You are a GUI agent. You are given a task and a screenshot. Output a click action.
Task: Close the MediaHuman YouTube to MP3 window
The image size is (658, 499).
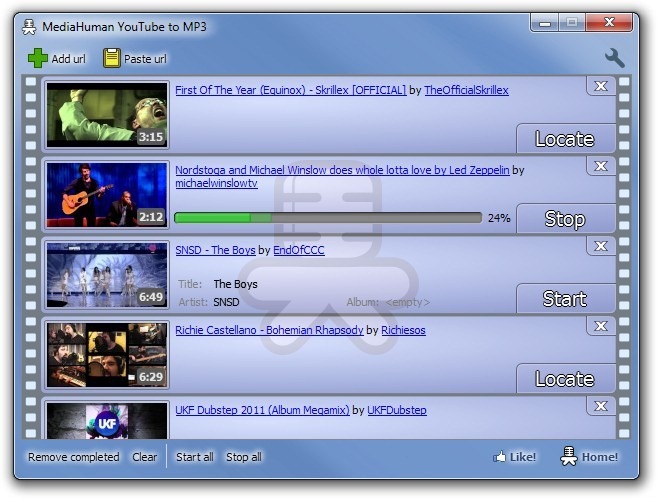pyautogui.click(x=609, y=22)
